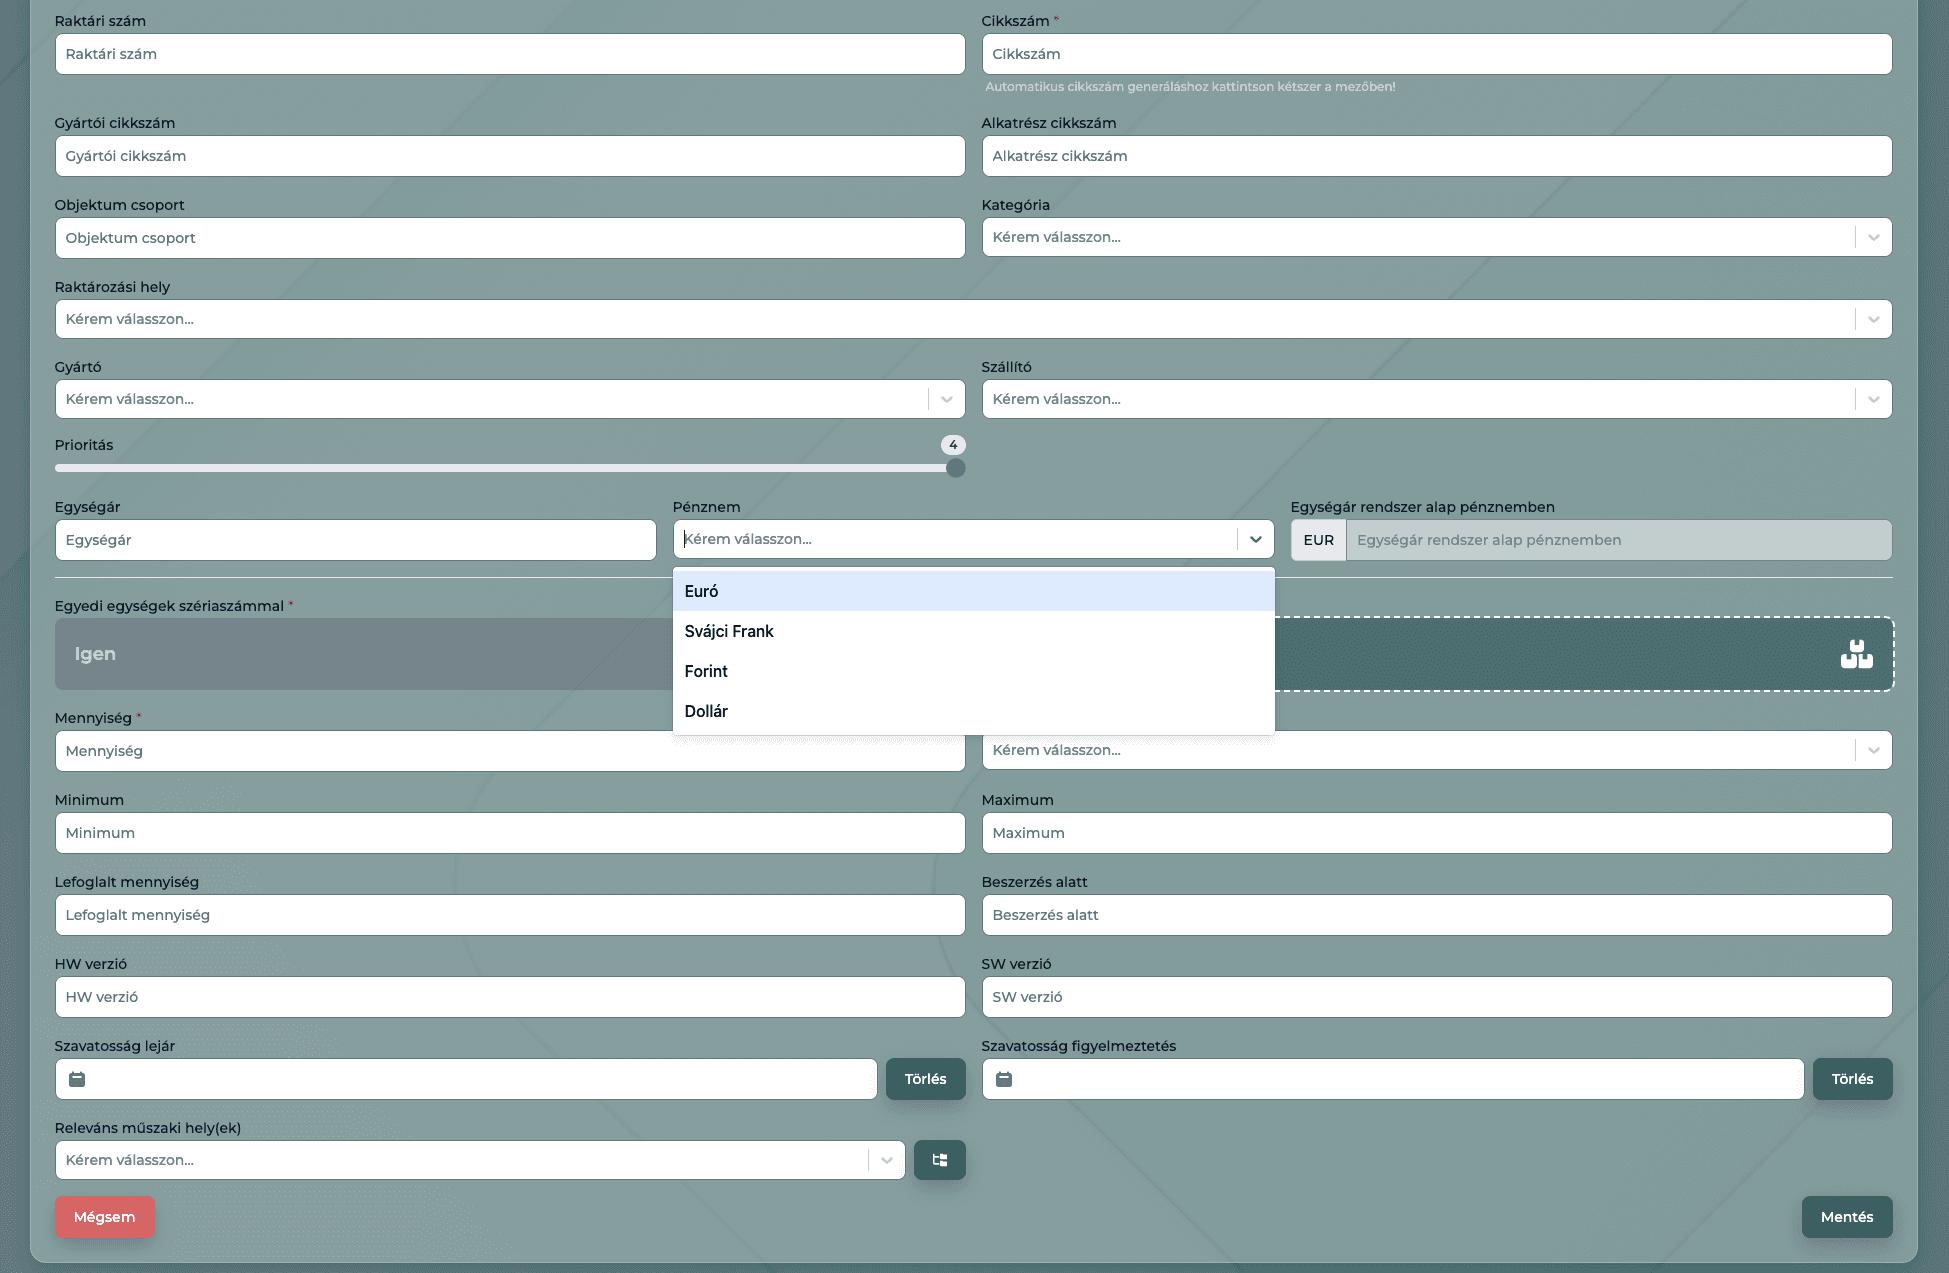Open the Szállító dropdown
The height and width of the screenshot is (1273, 1949).
[1873, 399]
